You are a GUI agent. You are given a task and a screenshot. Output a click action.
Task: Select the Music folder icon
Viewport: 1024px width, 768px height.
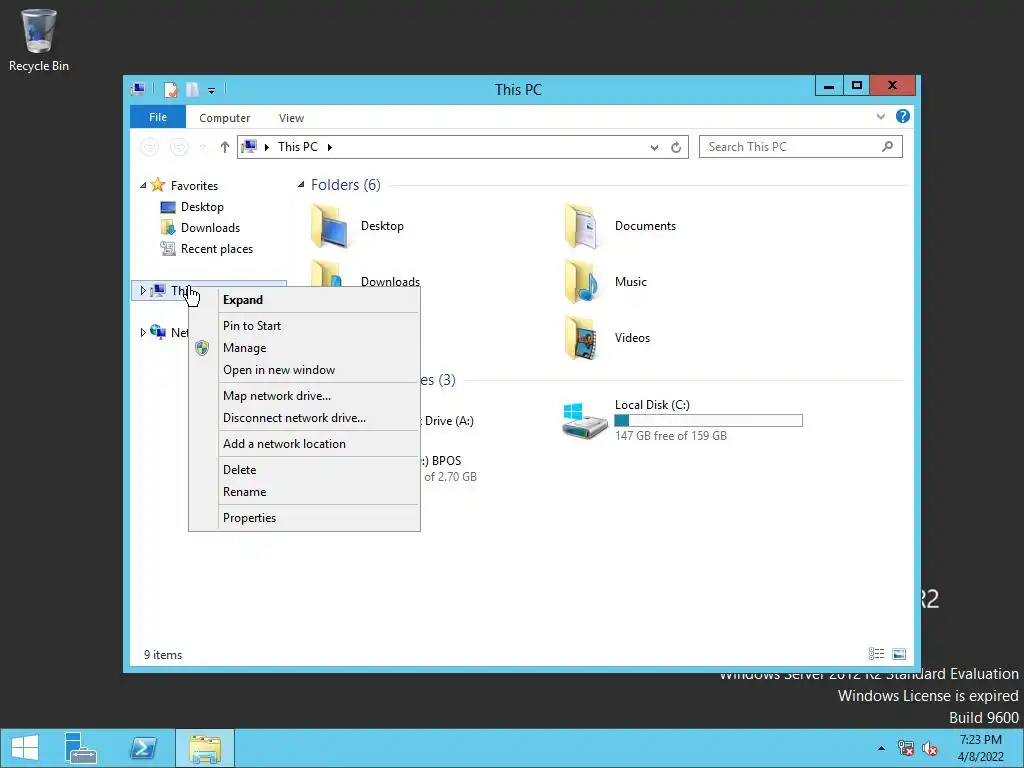(581, 282)
